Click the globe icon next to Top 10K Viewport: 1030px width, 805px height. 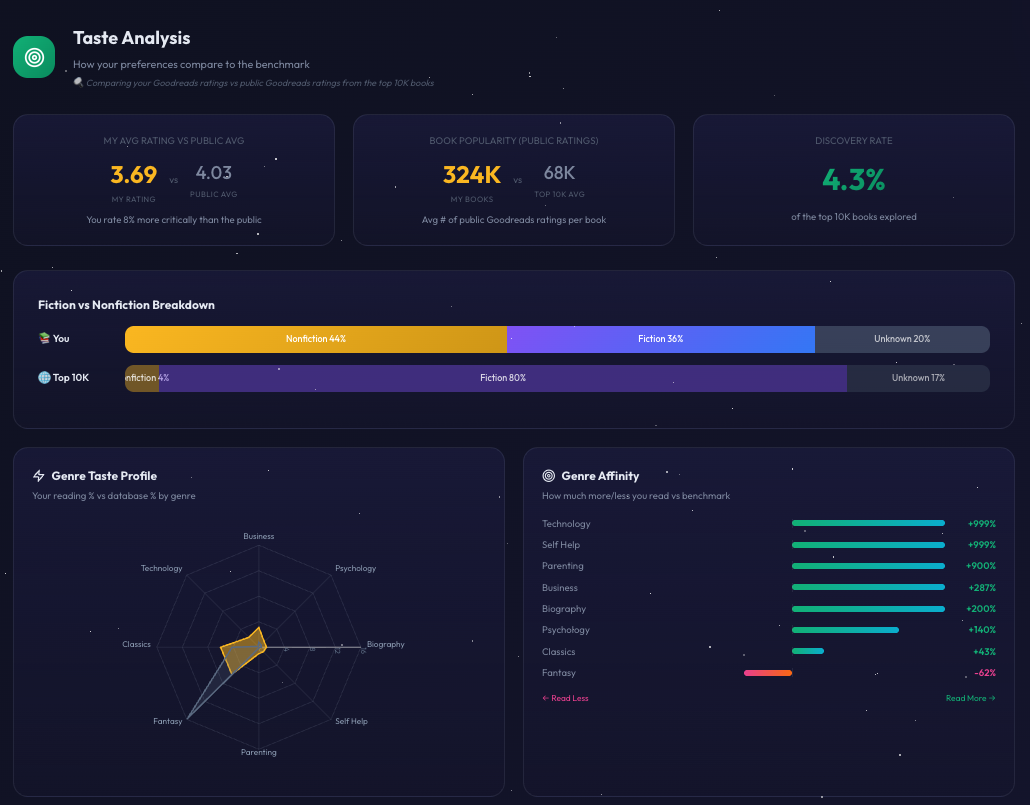point(44,378)
